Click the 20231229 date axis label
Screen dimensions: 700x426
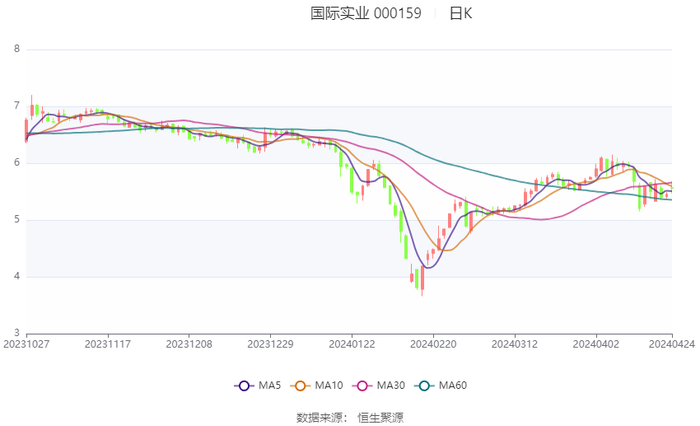[x=270, y=343]
